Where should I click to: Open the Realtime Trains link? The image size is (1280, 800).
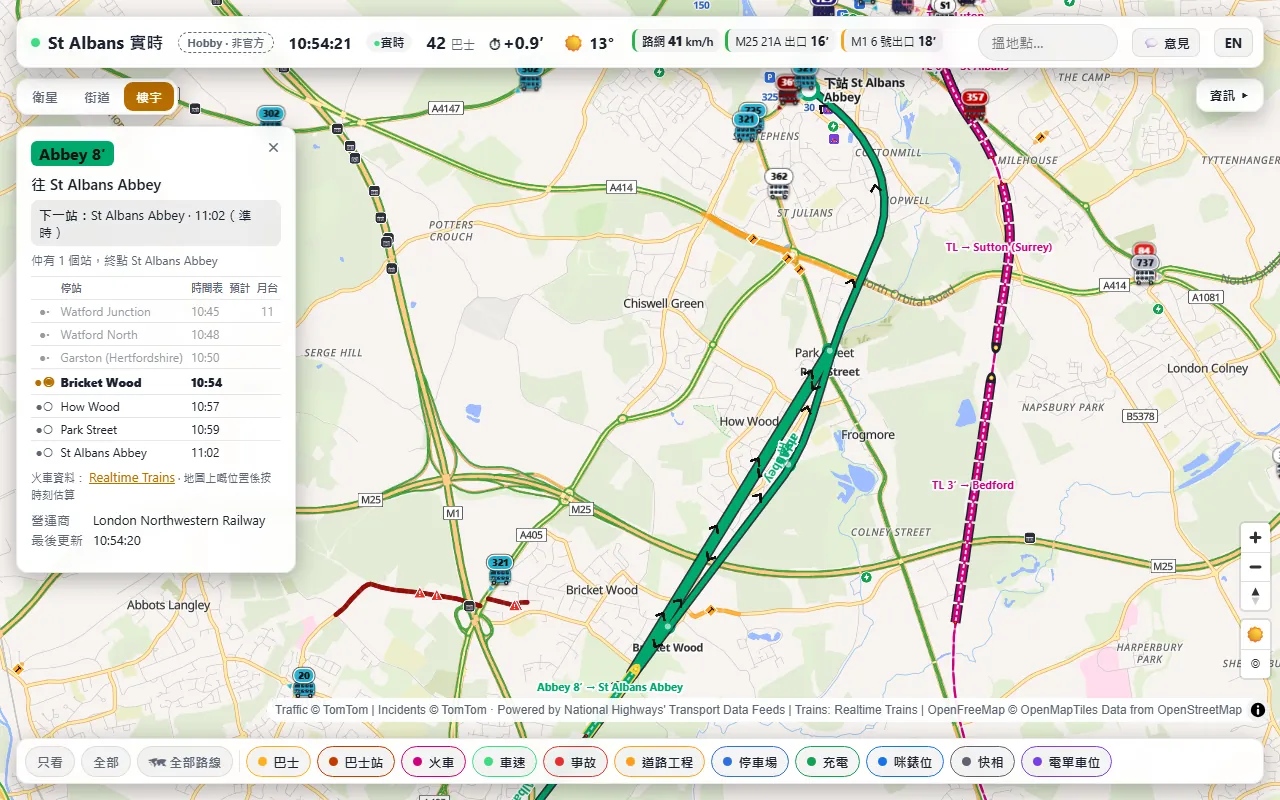132,478
